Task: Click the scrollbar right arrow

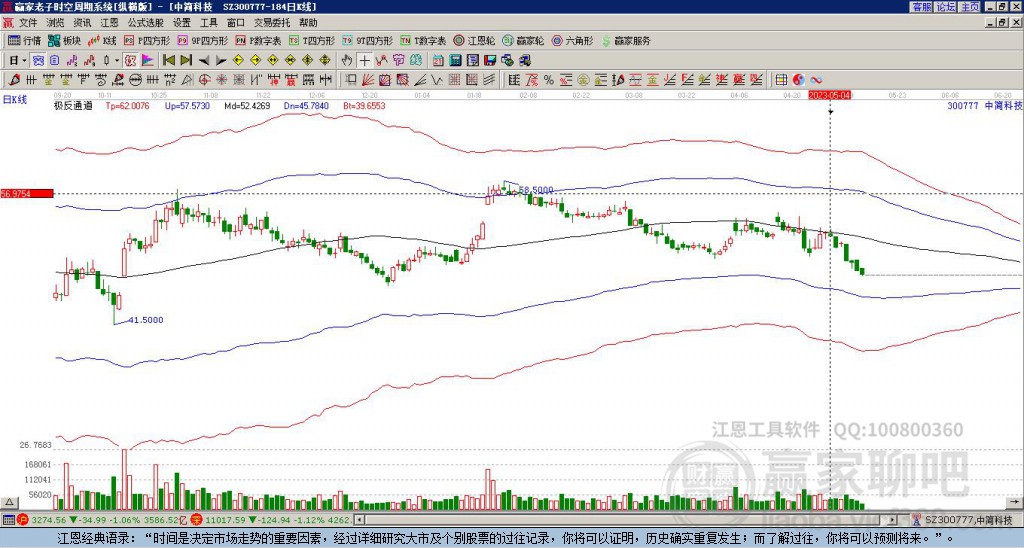Action: coord(892,521)
